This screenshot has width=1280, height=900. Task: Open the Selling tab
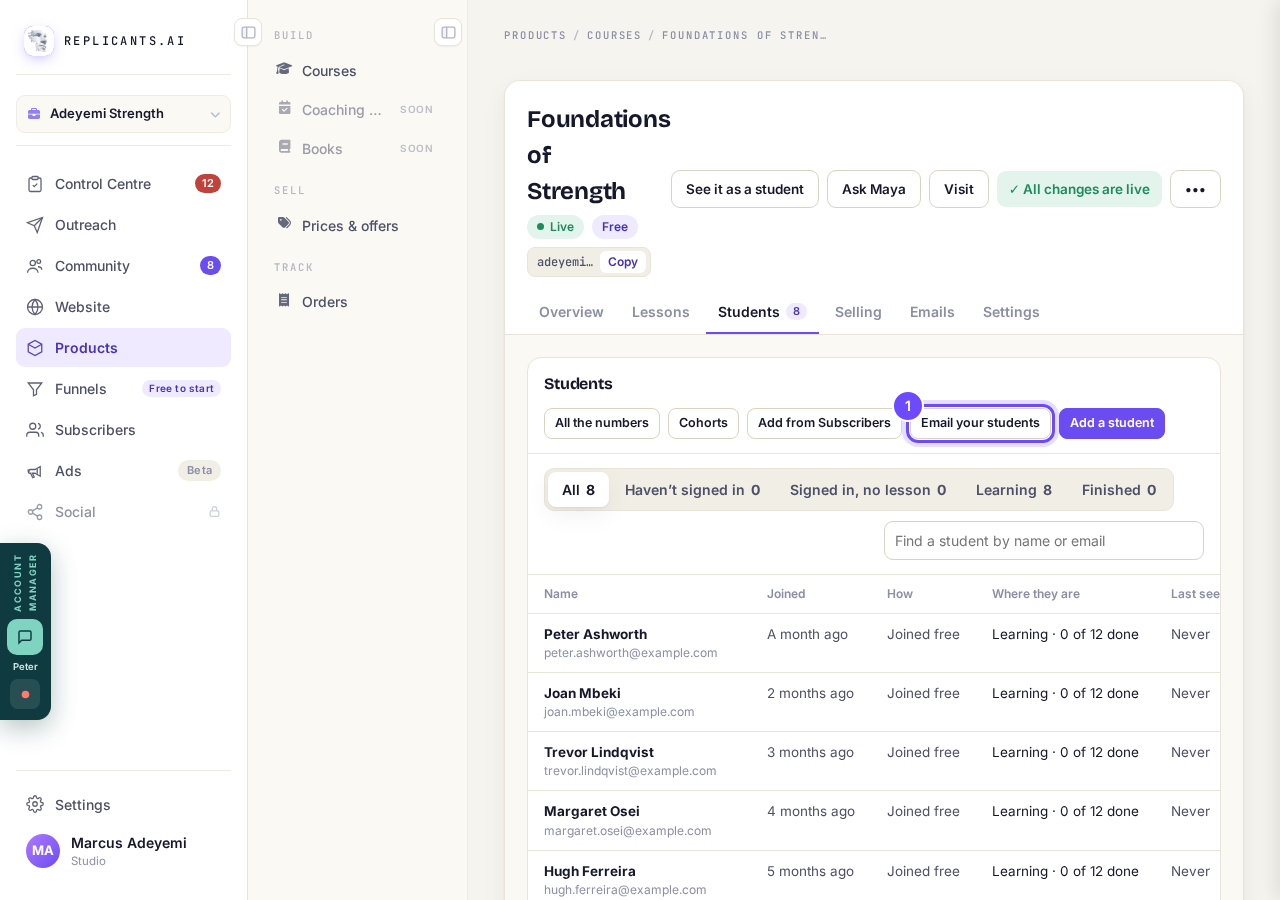coord(858,312)
